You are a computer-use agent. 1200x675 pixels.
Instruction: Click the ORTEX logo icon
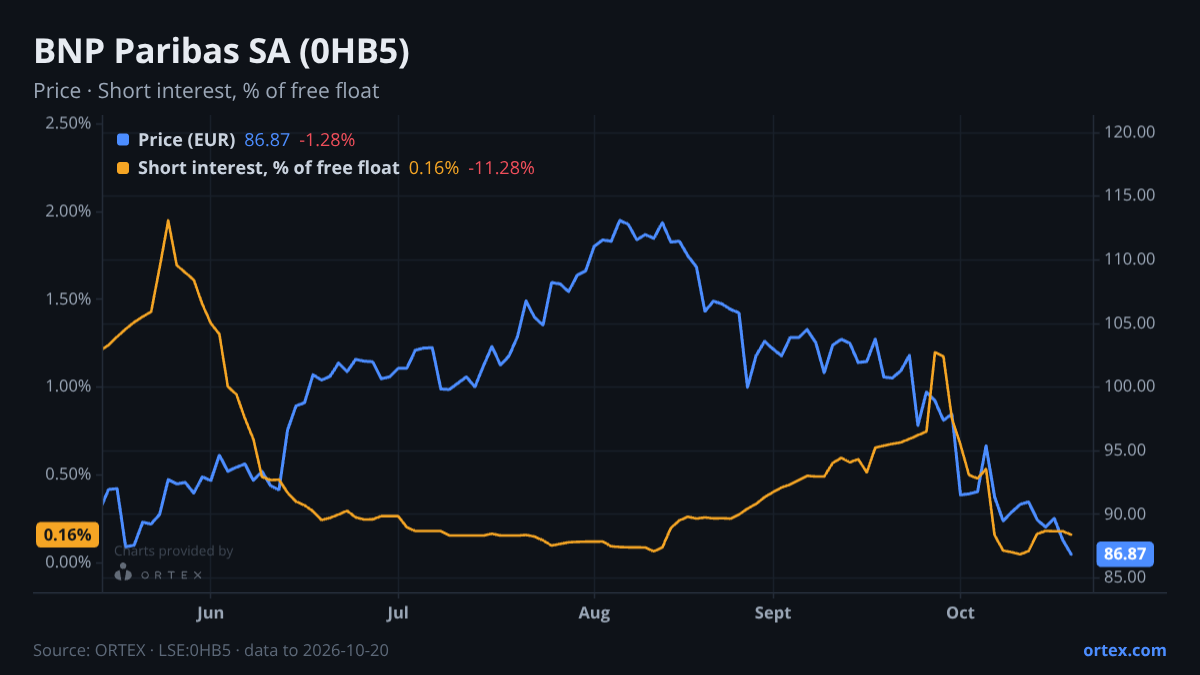click(123, 573)
